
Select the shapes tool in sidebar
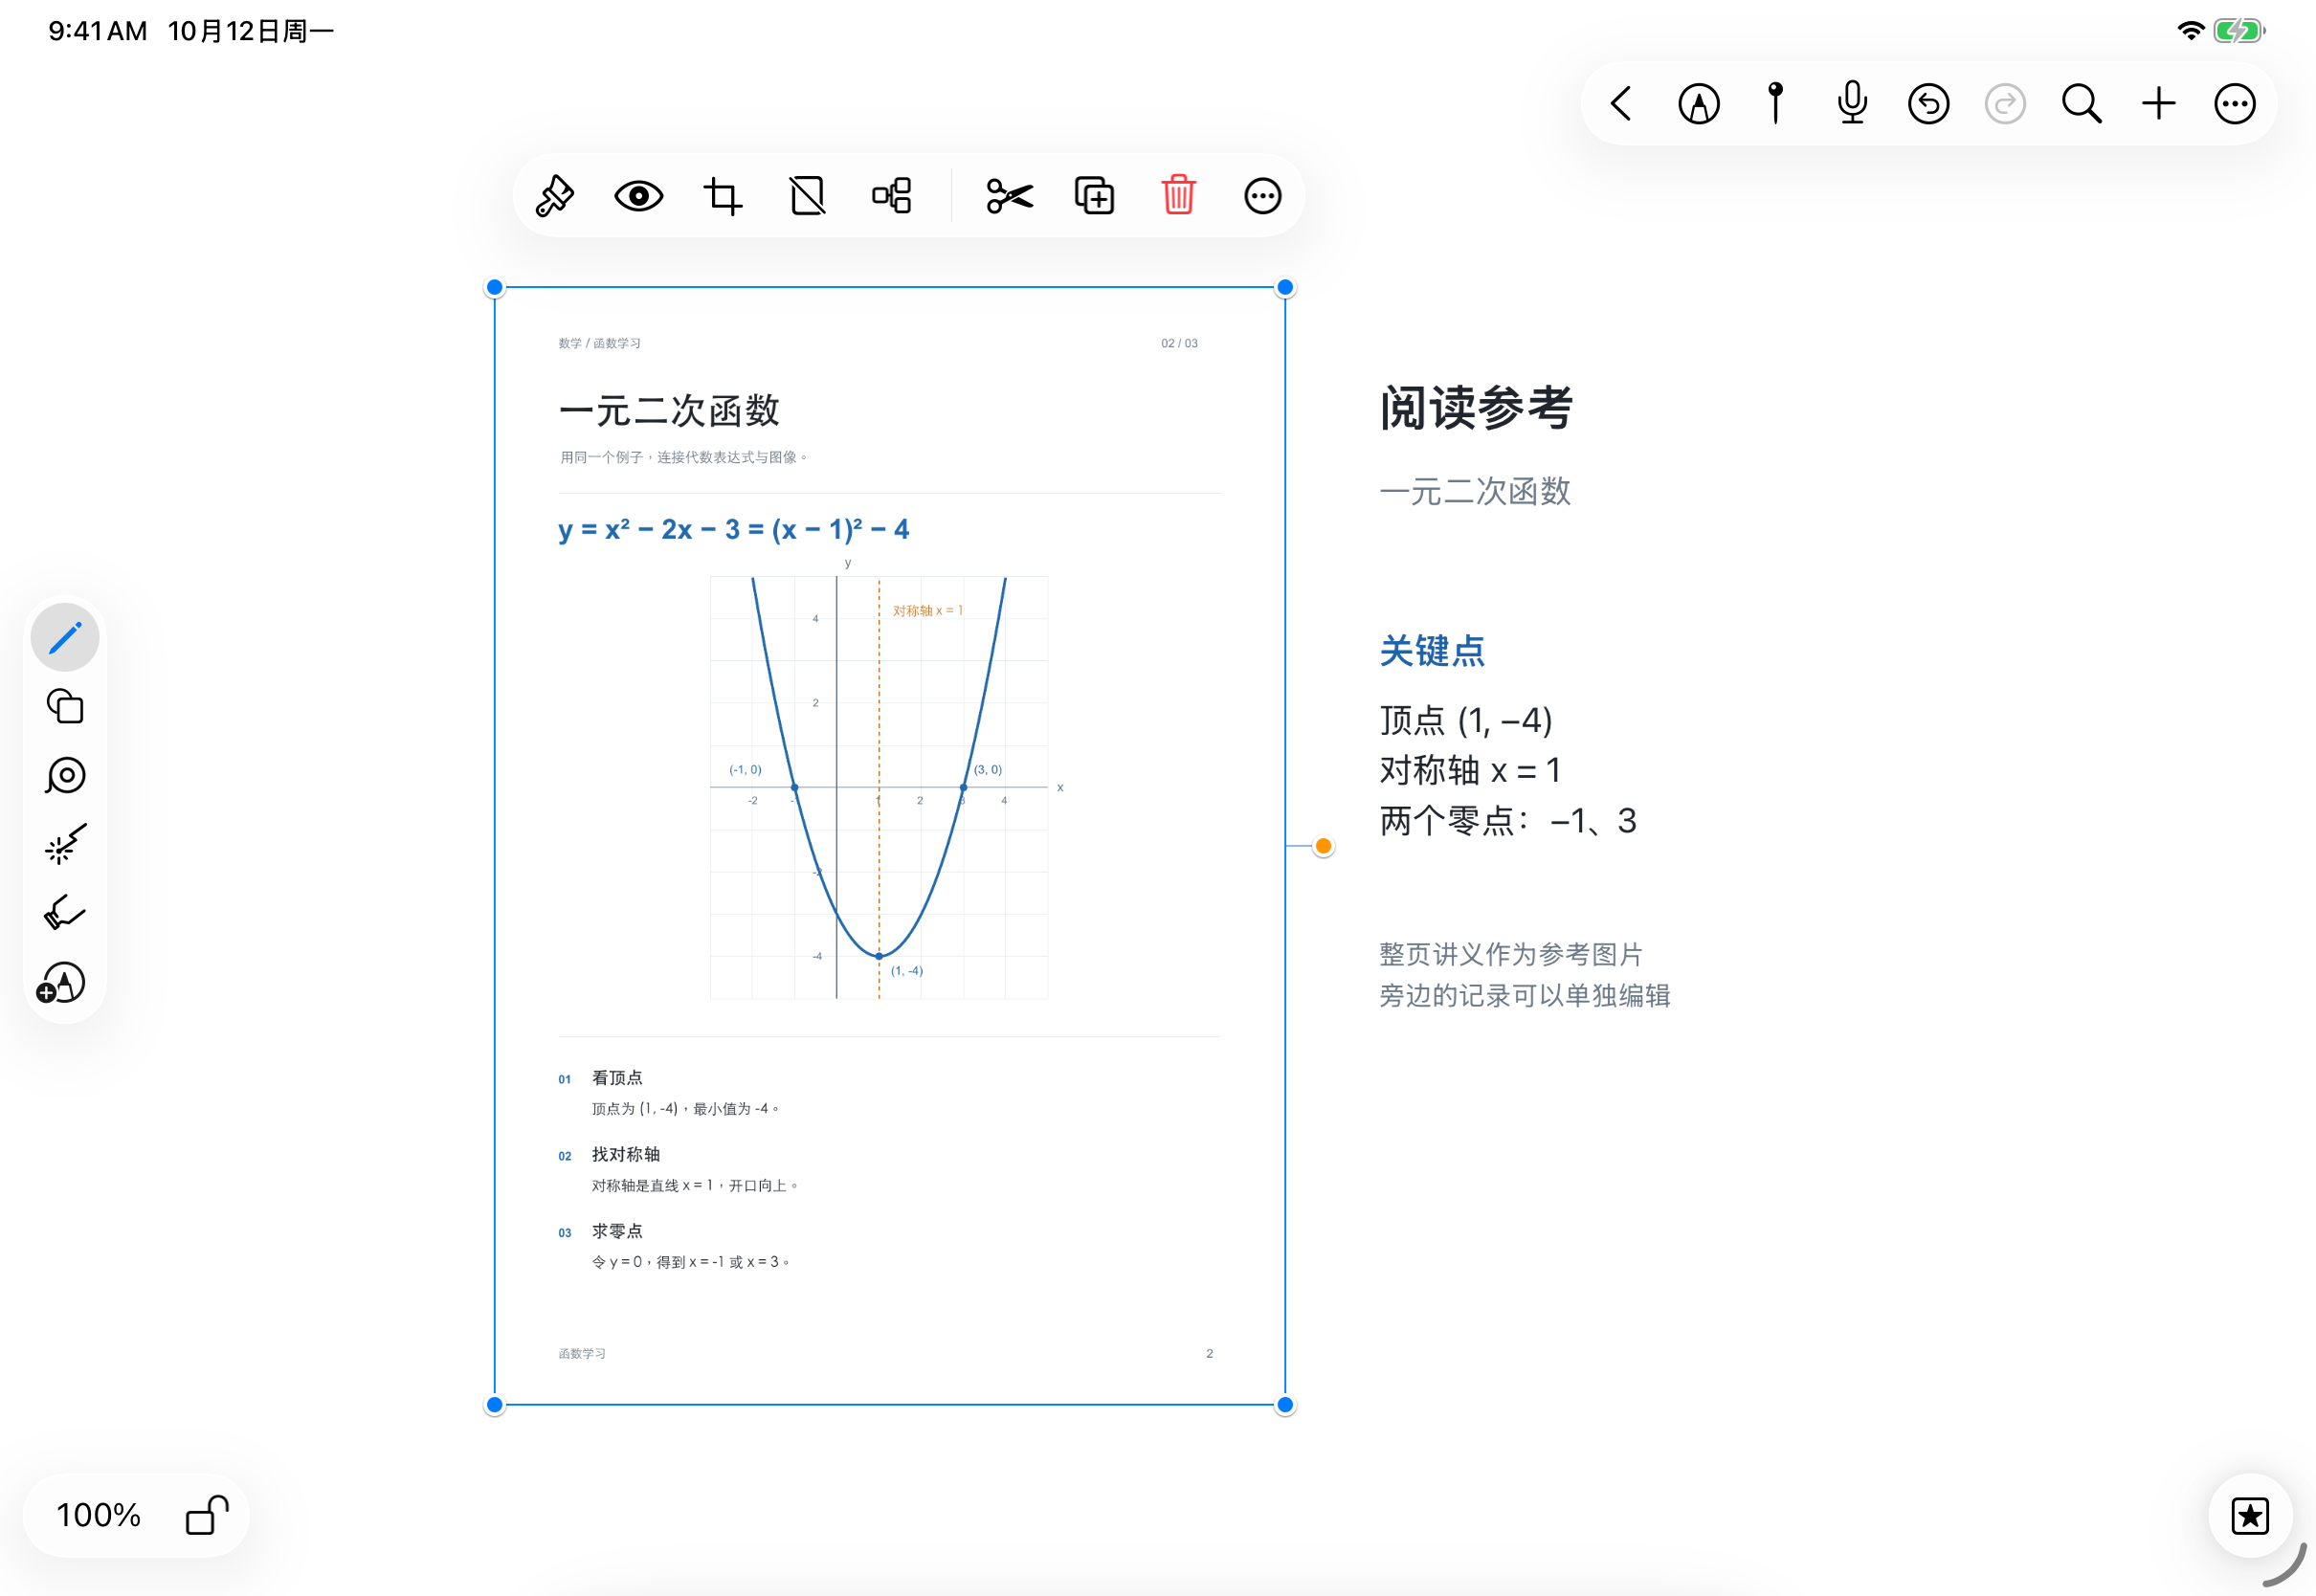pyautogui.click(x=65, y=707)
